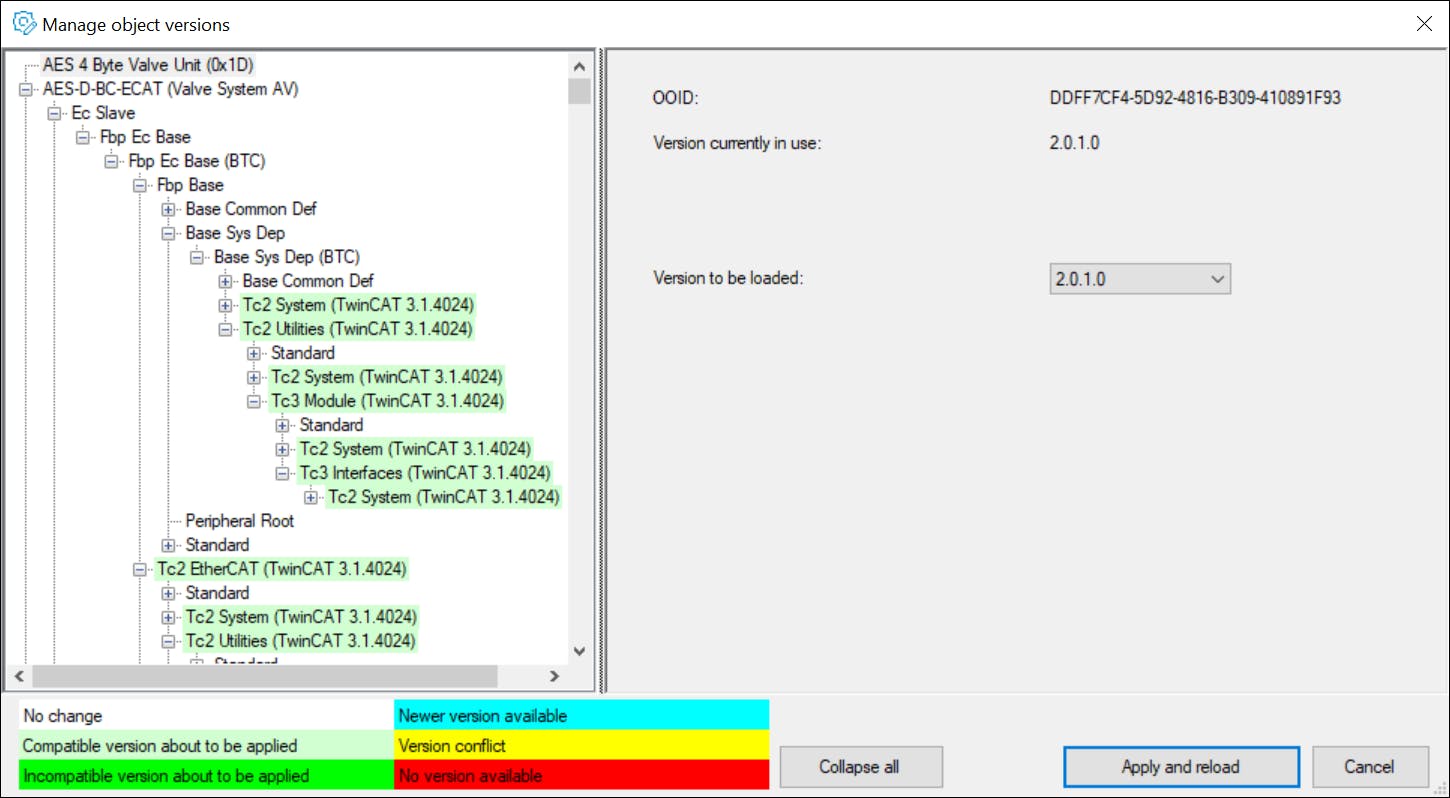Viewport: 1450px width, 798px height.
Task: Select the Fbp Ec Base (BTC) item
Action: (196, 161)
